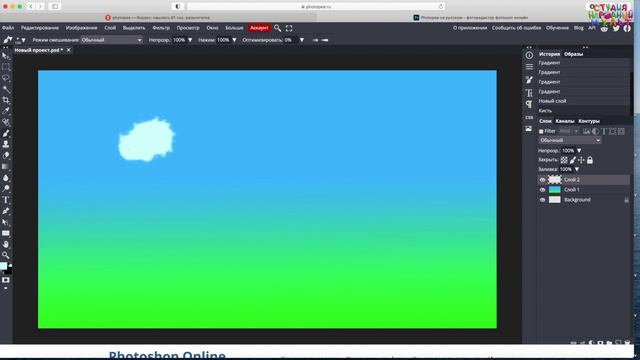Select the Eyedropper tool
Image resolution: width=640 pixels, height=360 pixels.
point(6,111)
